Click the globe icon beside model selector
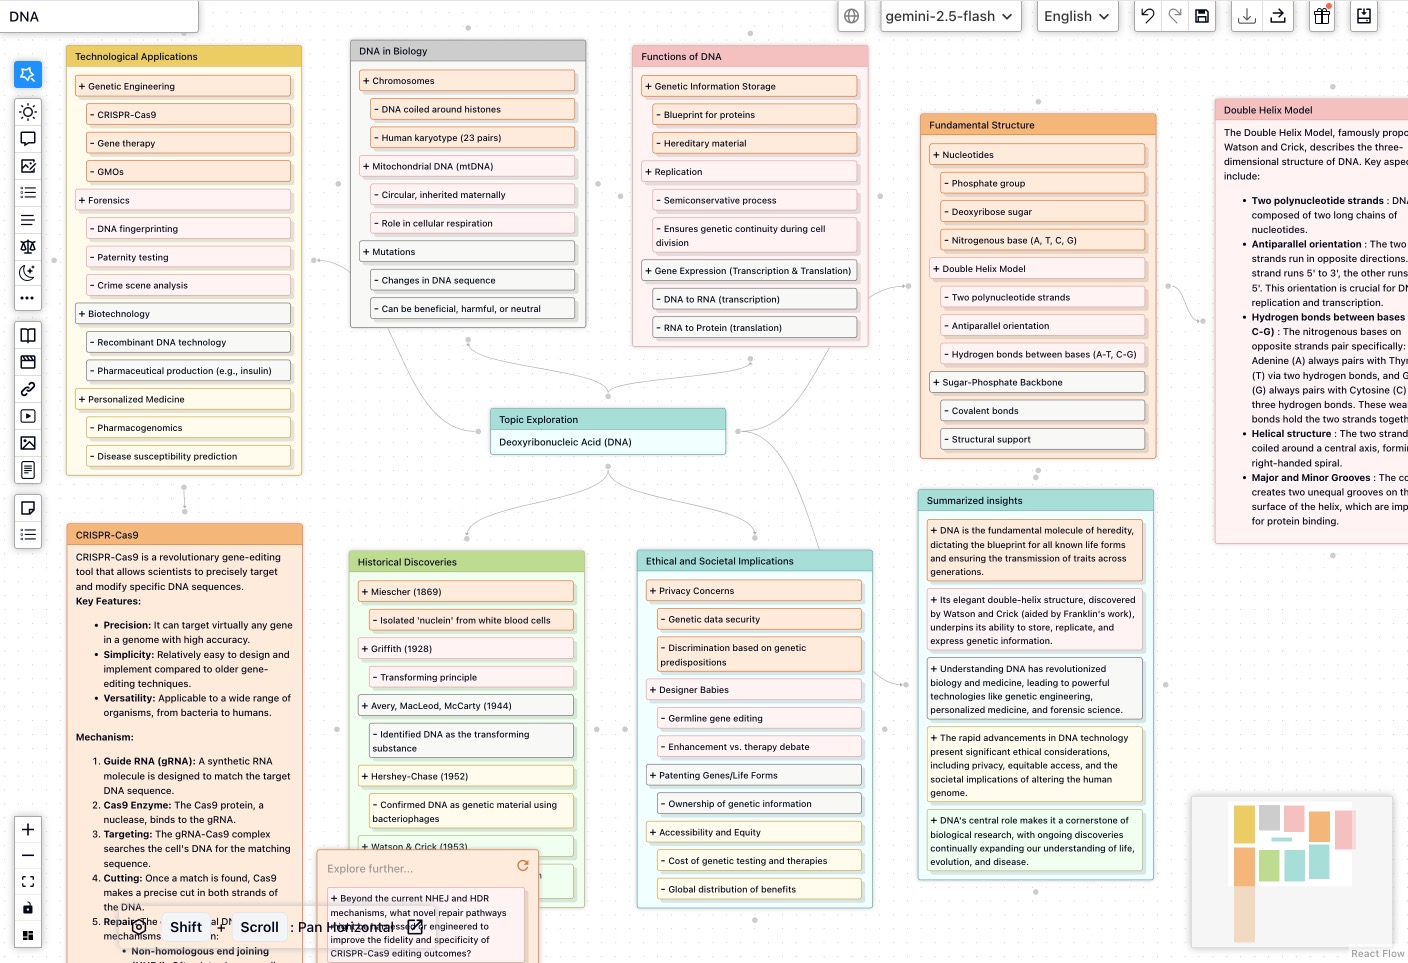The width and height of the screenshot is (1408, 963). click(x=851, y=16)
